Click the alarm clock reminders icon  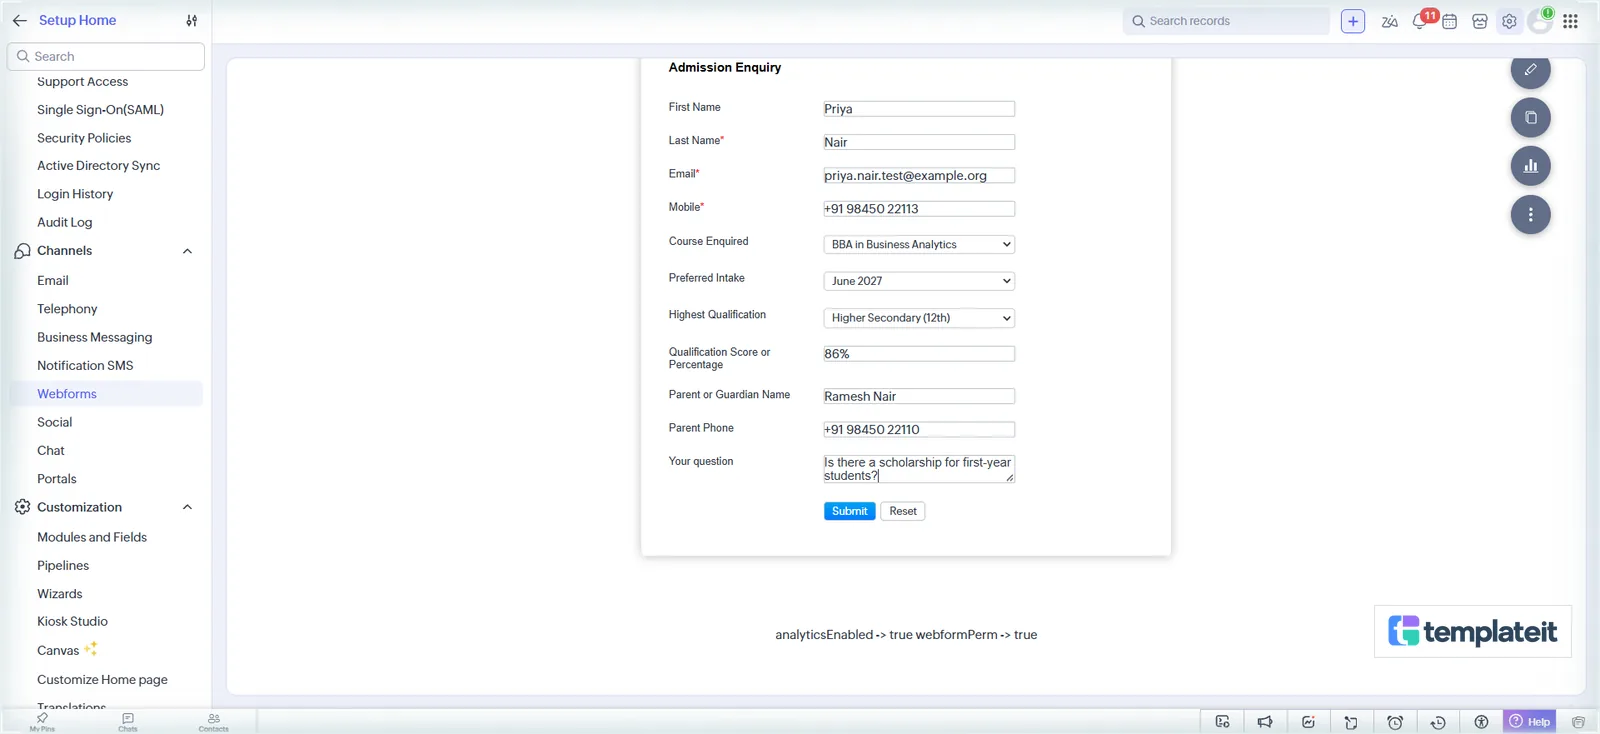[x=1395, y=722]
